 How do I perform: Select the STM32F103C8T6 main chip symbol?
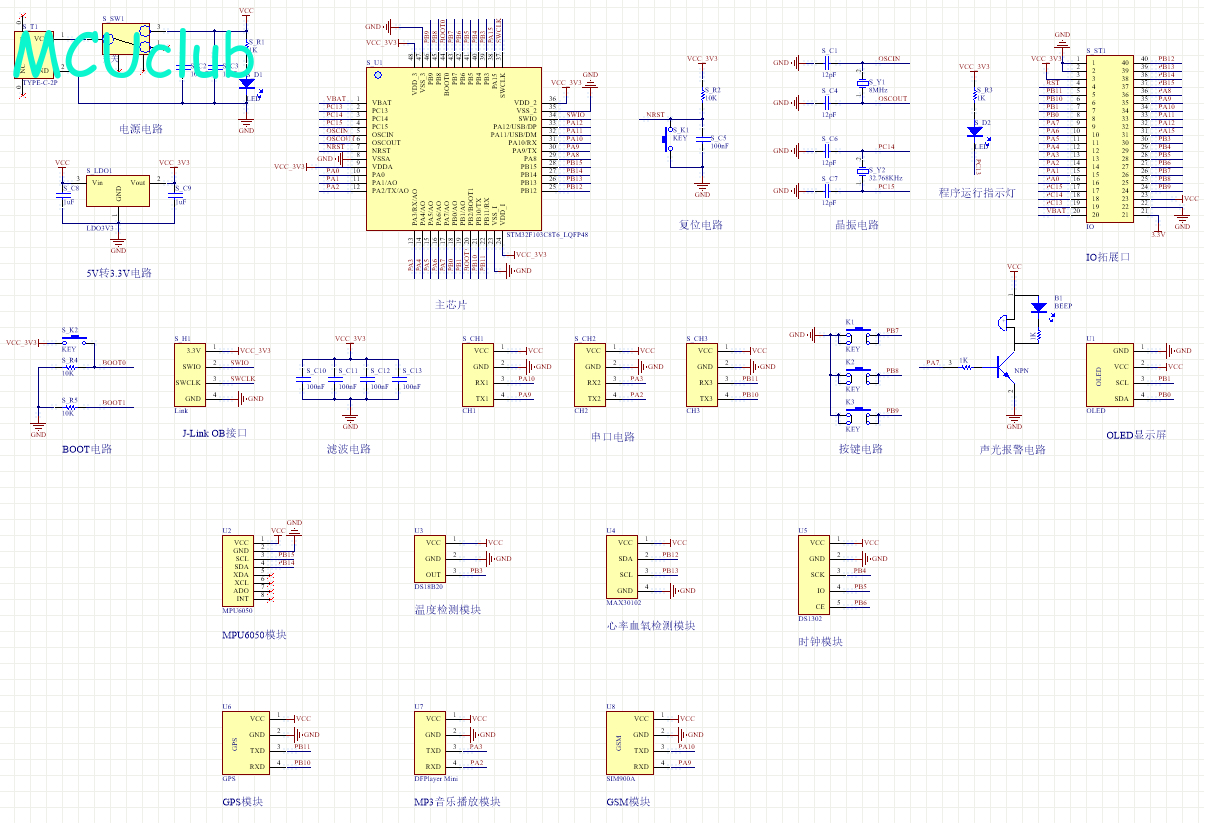tap(453, 150)
